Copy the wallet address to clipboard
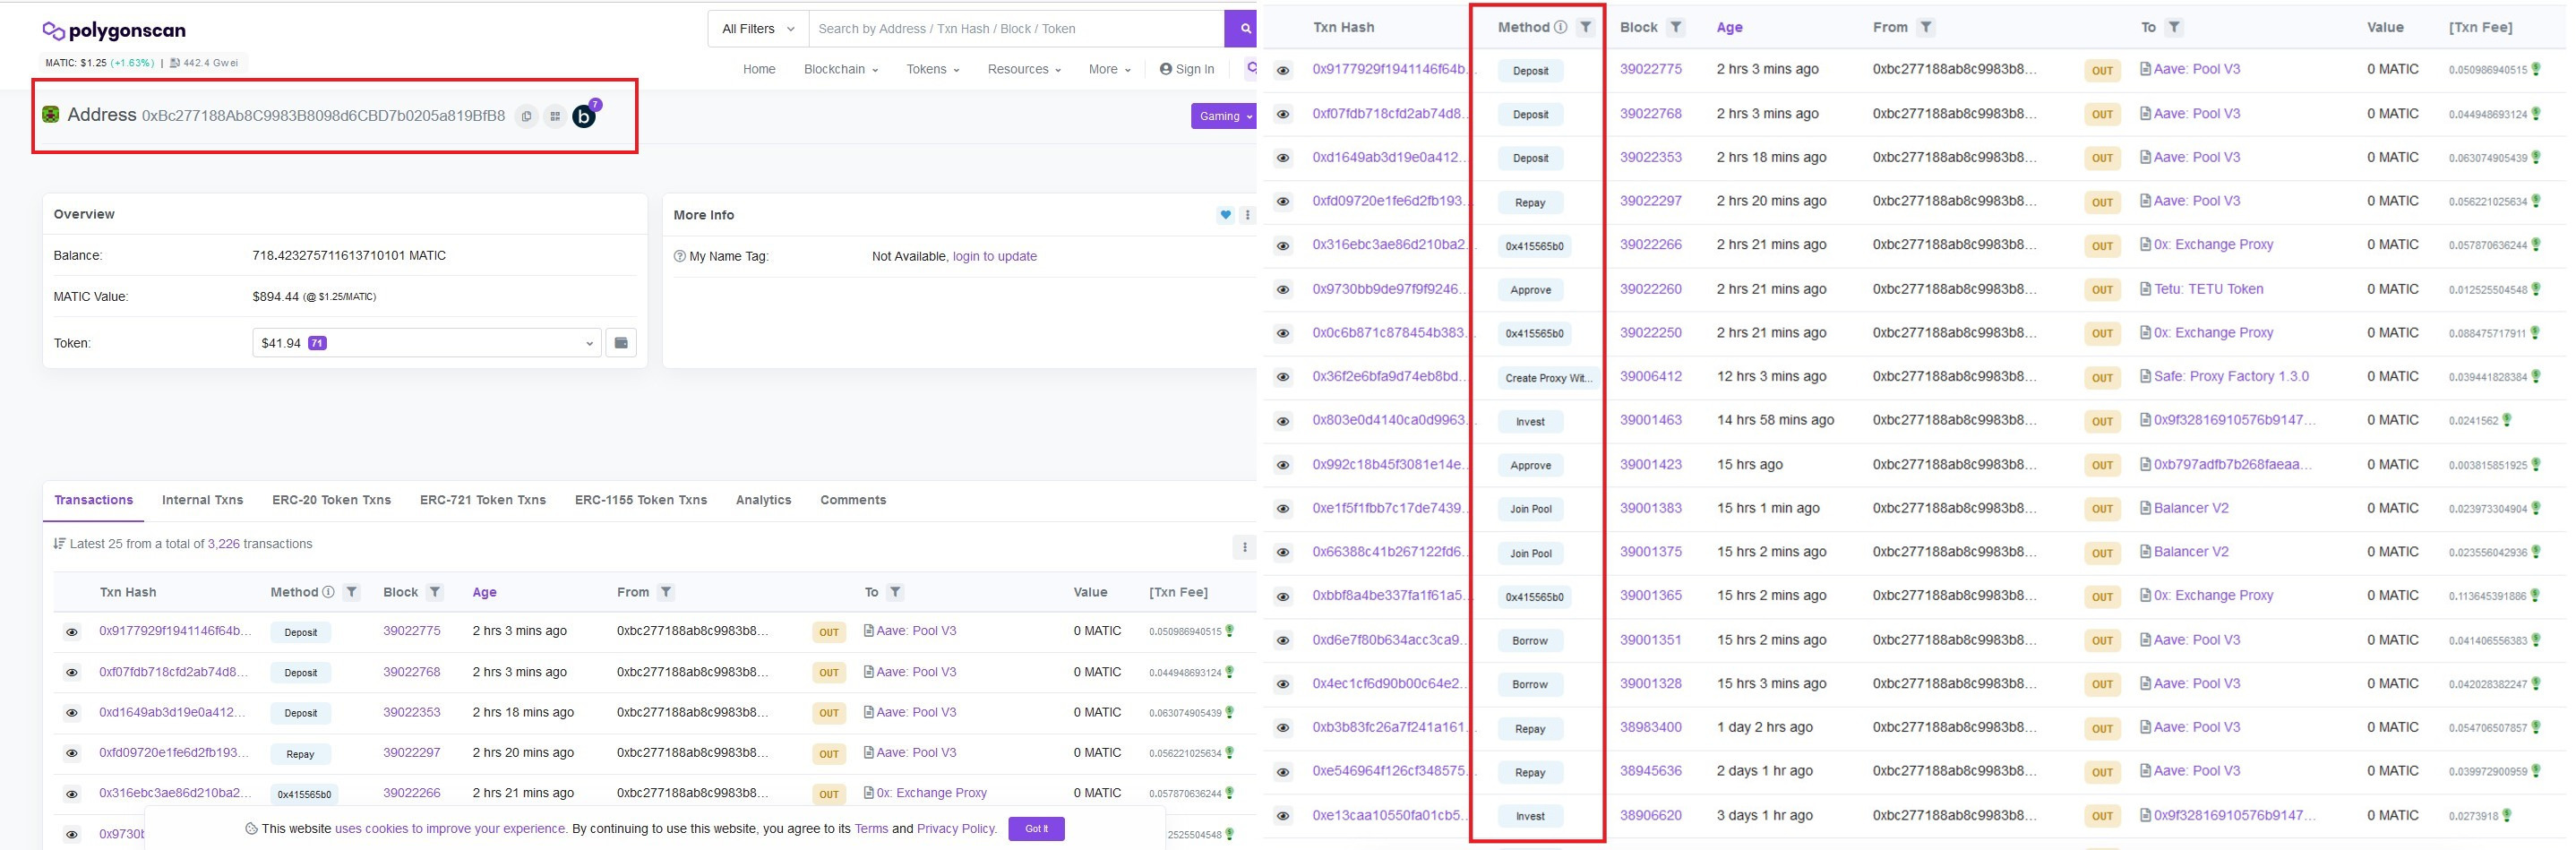This screenshot has width=2576, height=850. (526, 117)
